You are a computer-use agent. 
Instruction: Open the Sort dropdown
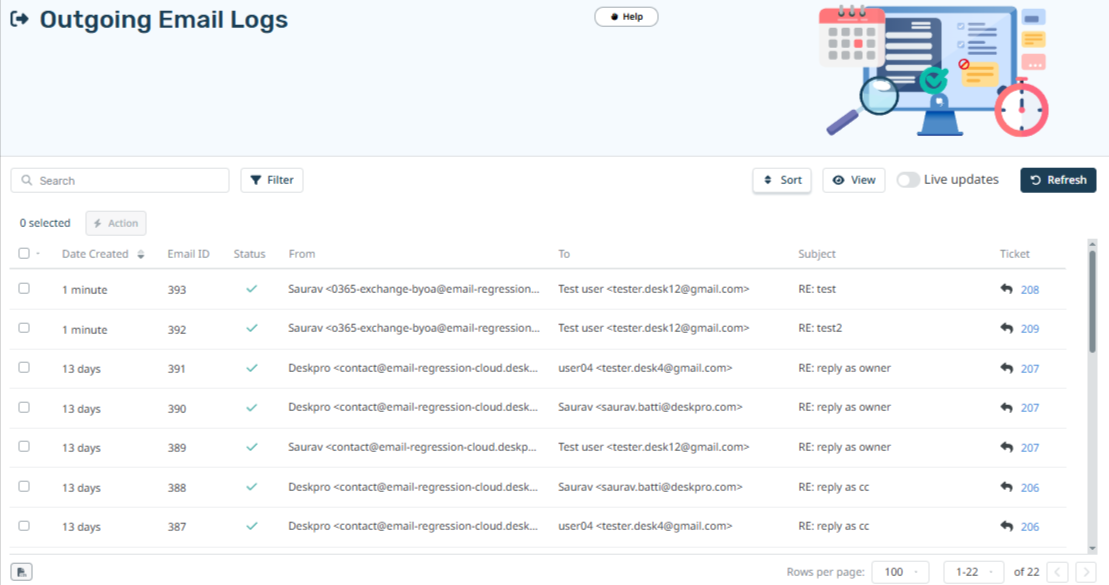pyautogui.click(x=781, y=180)
